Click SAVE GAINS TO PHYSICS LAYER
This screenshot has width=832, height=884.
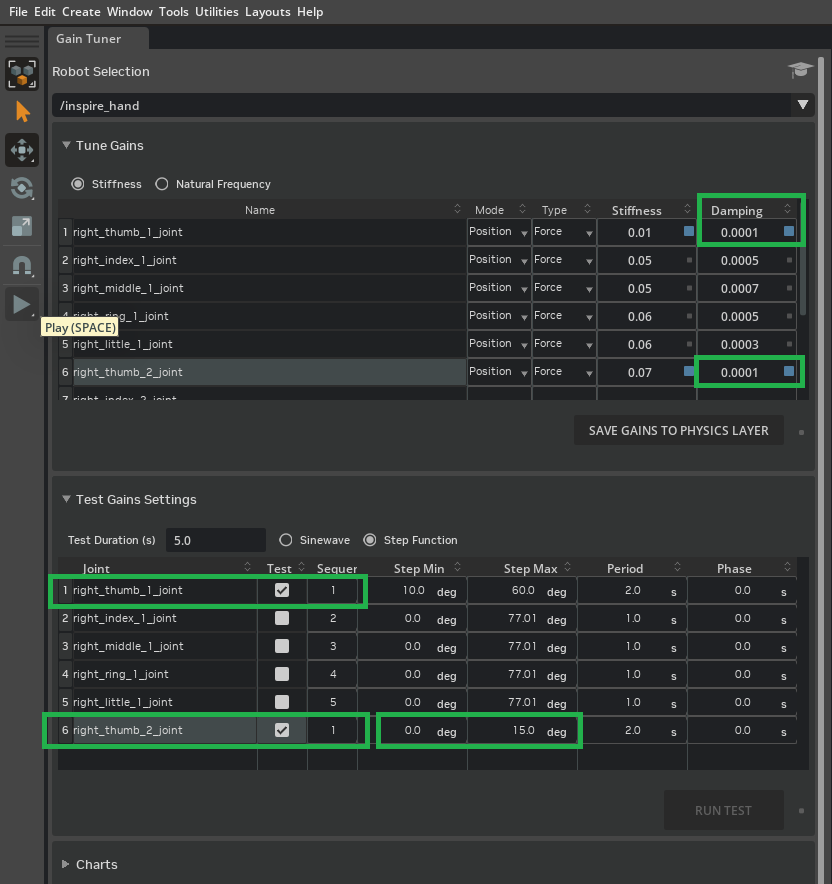point(679,429)
